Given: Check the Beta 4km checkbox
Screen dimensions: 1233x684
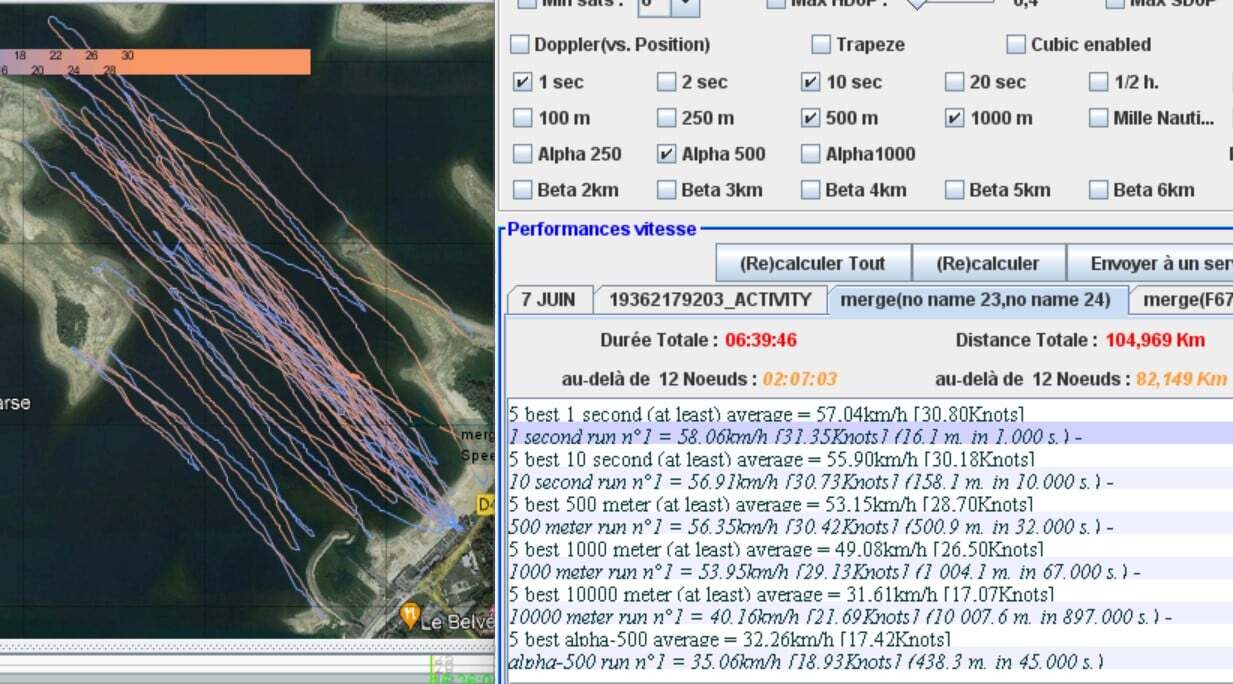Looking at the screenshot, I should coord(810,190).
